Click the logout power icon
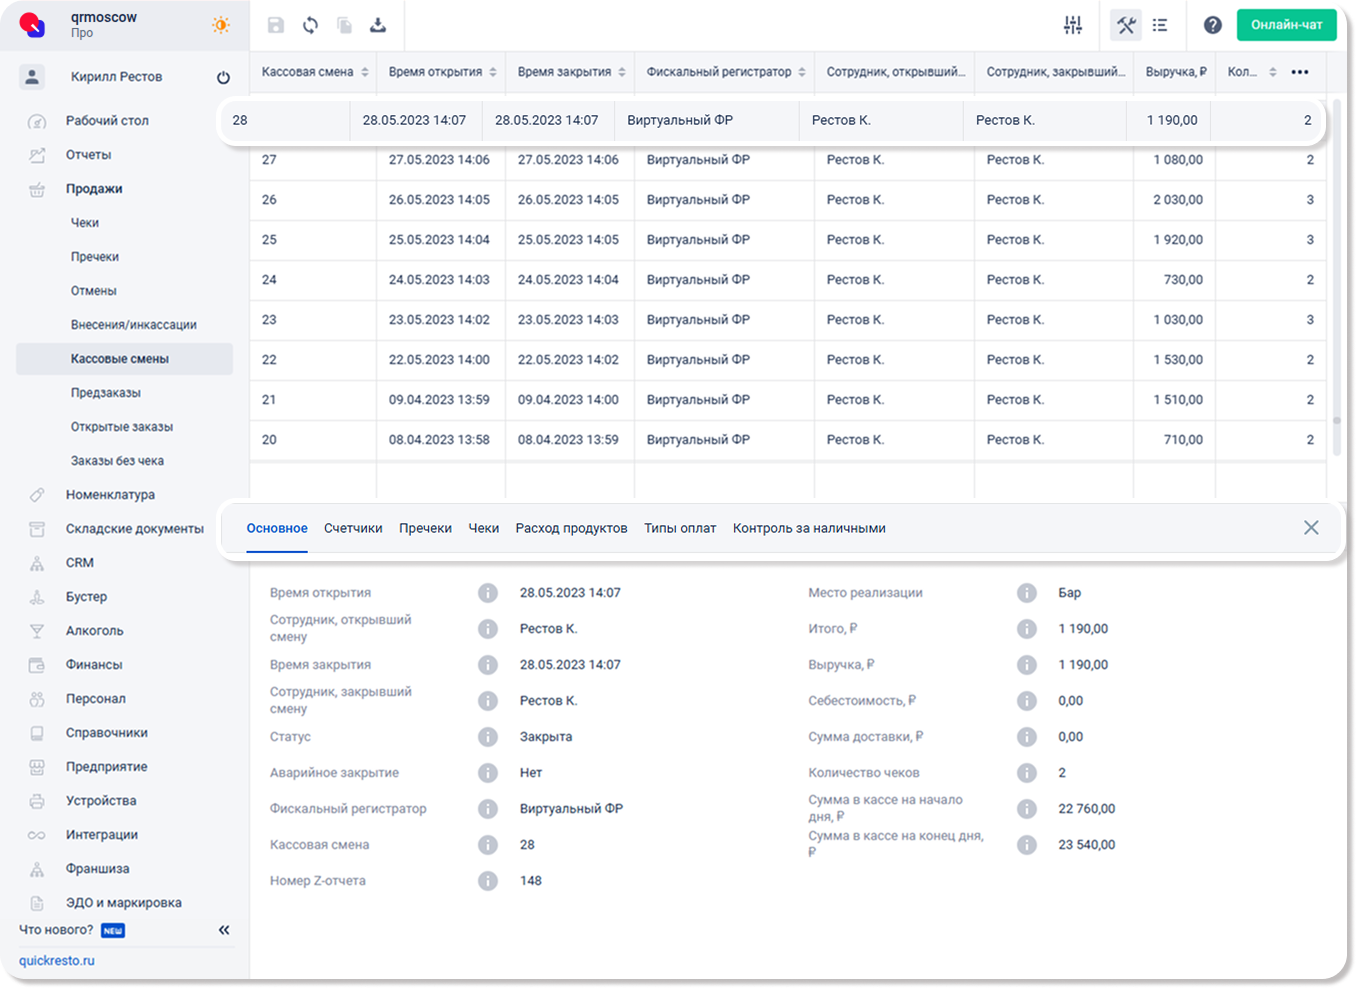The width and height of the screenshot is (1356, 988). [x=223, y=77]
